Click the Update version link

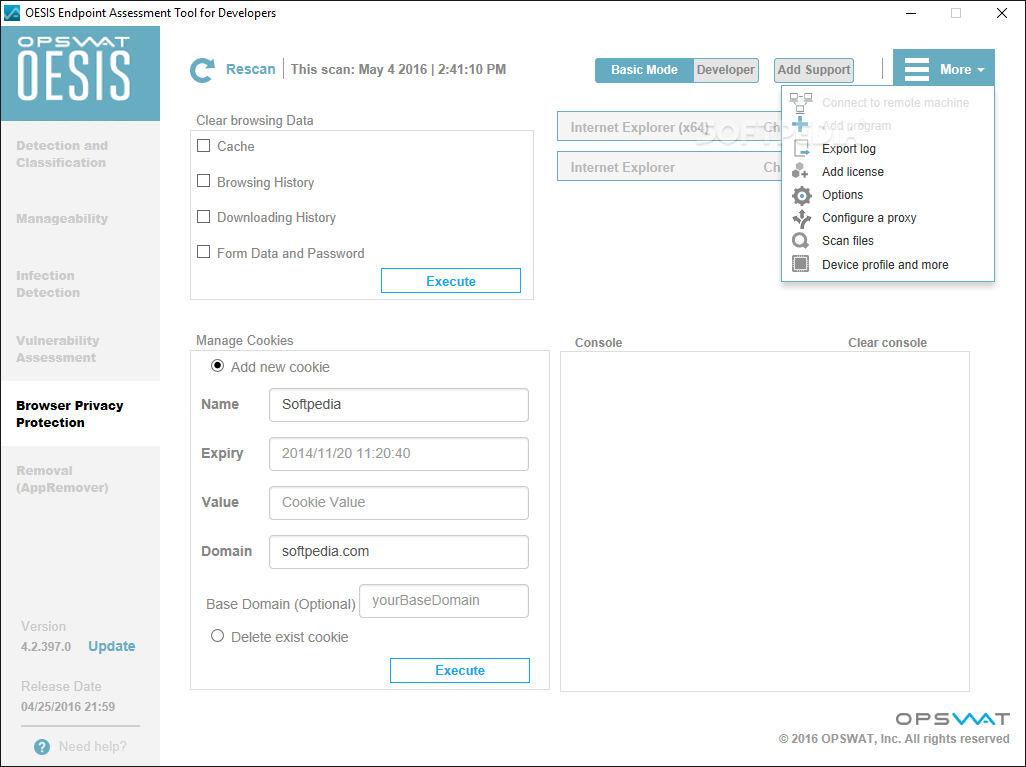click(112, 646)
